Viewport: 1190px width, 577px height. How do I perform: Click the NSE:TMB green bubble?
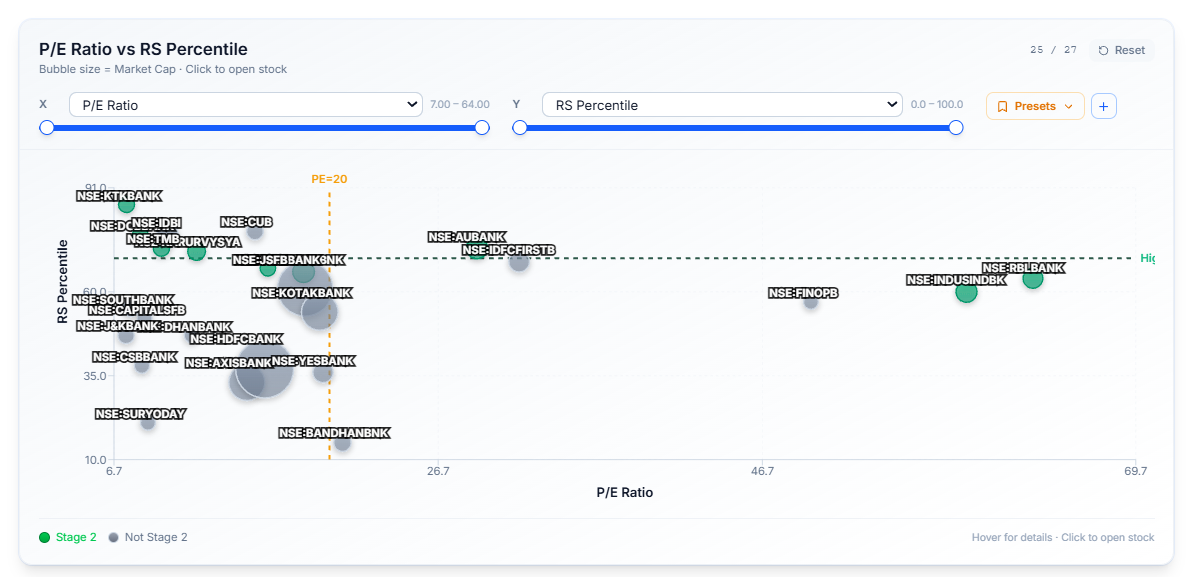pyautogui.click(x=161, y=248)
